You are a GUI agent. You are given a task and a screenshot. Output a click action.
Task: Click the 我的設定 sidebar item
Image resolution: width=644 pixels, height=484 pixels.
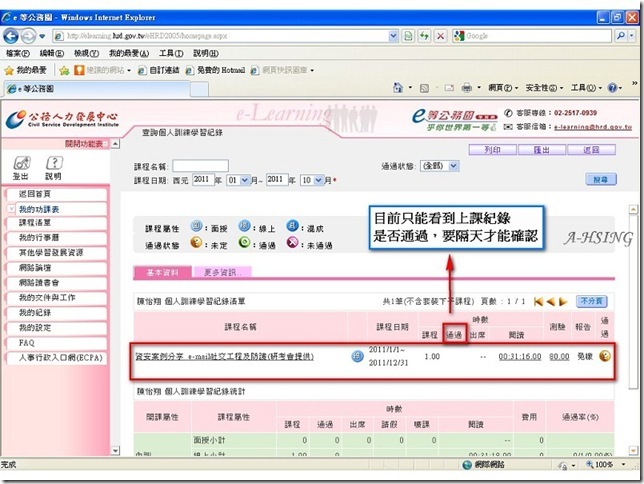[57, 328]
